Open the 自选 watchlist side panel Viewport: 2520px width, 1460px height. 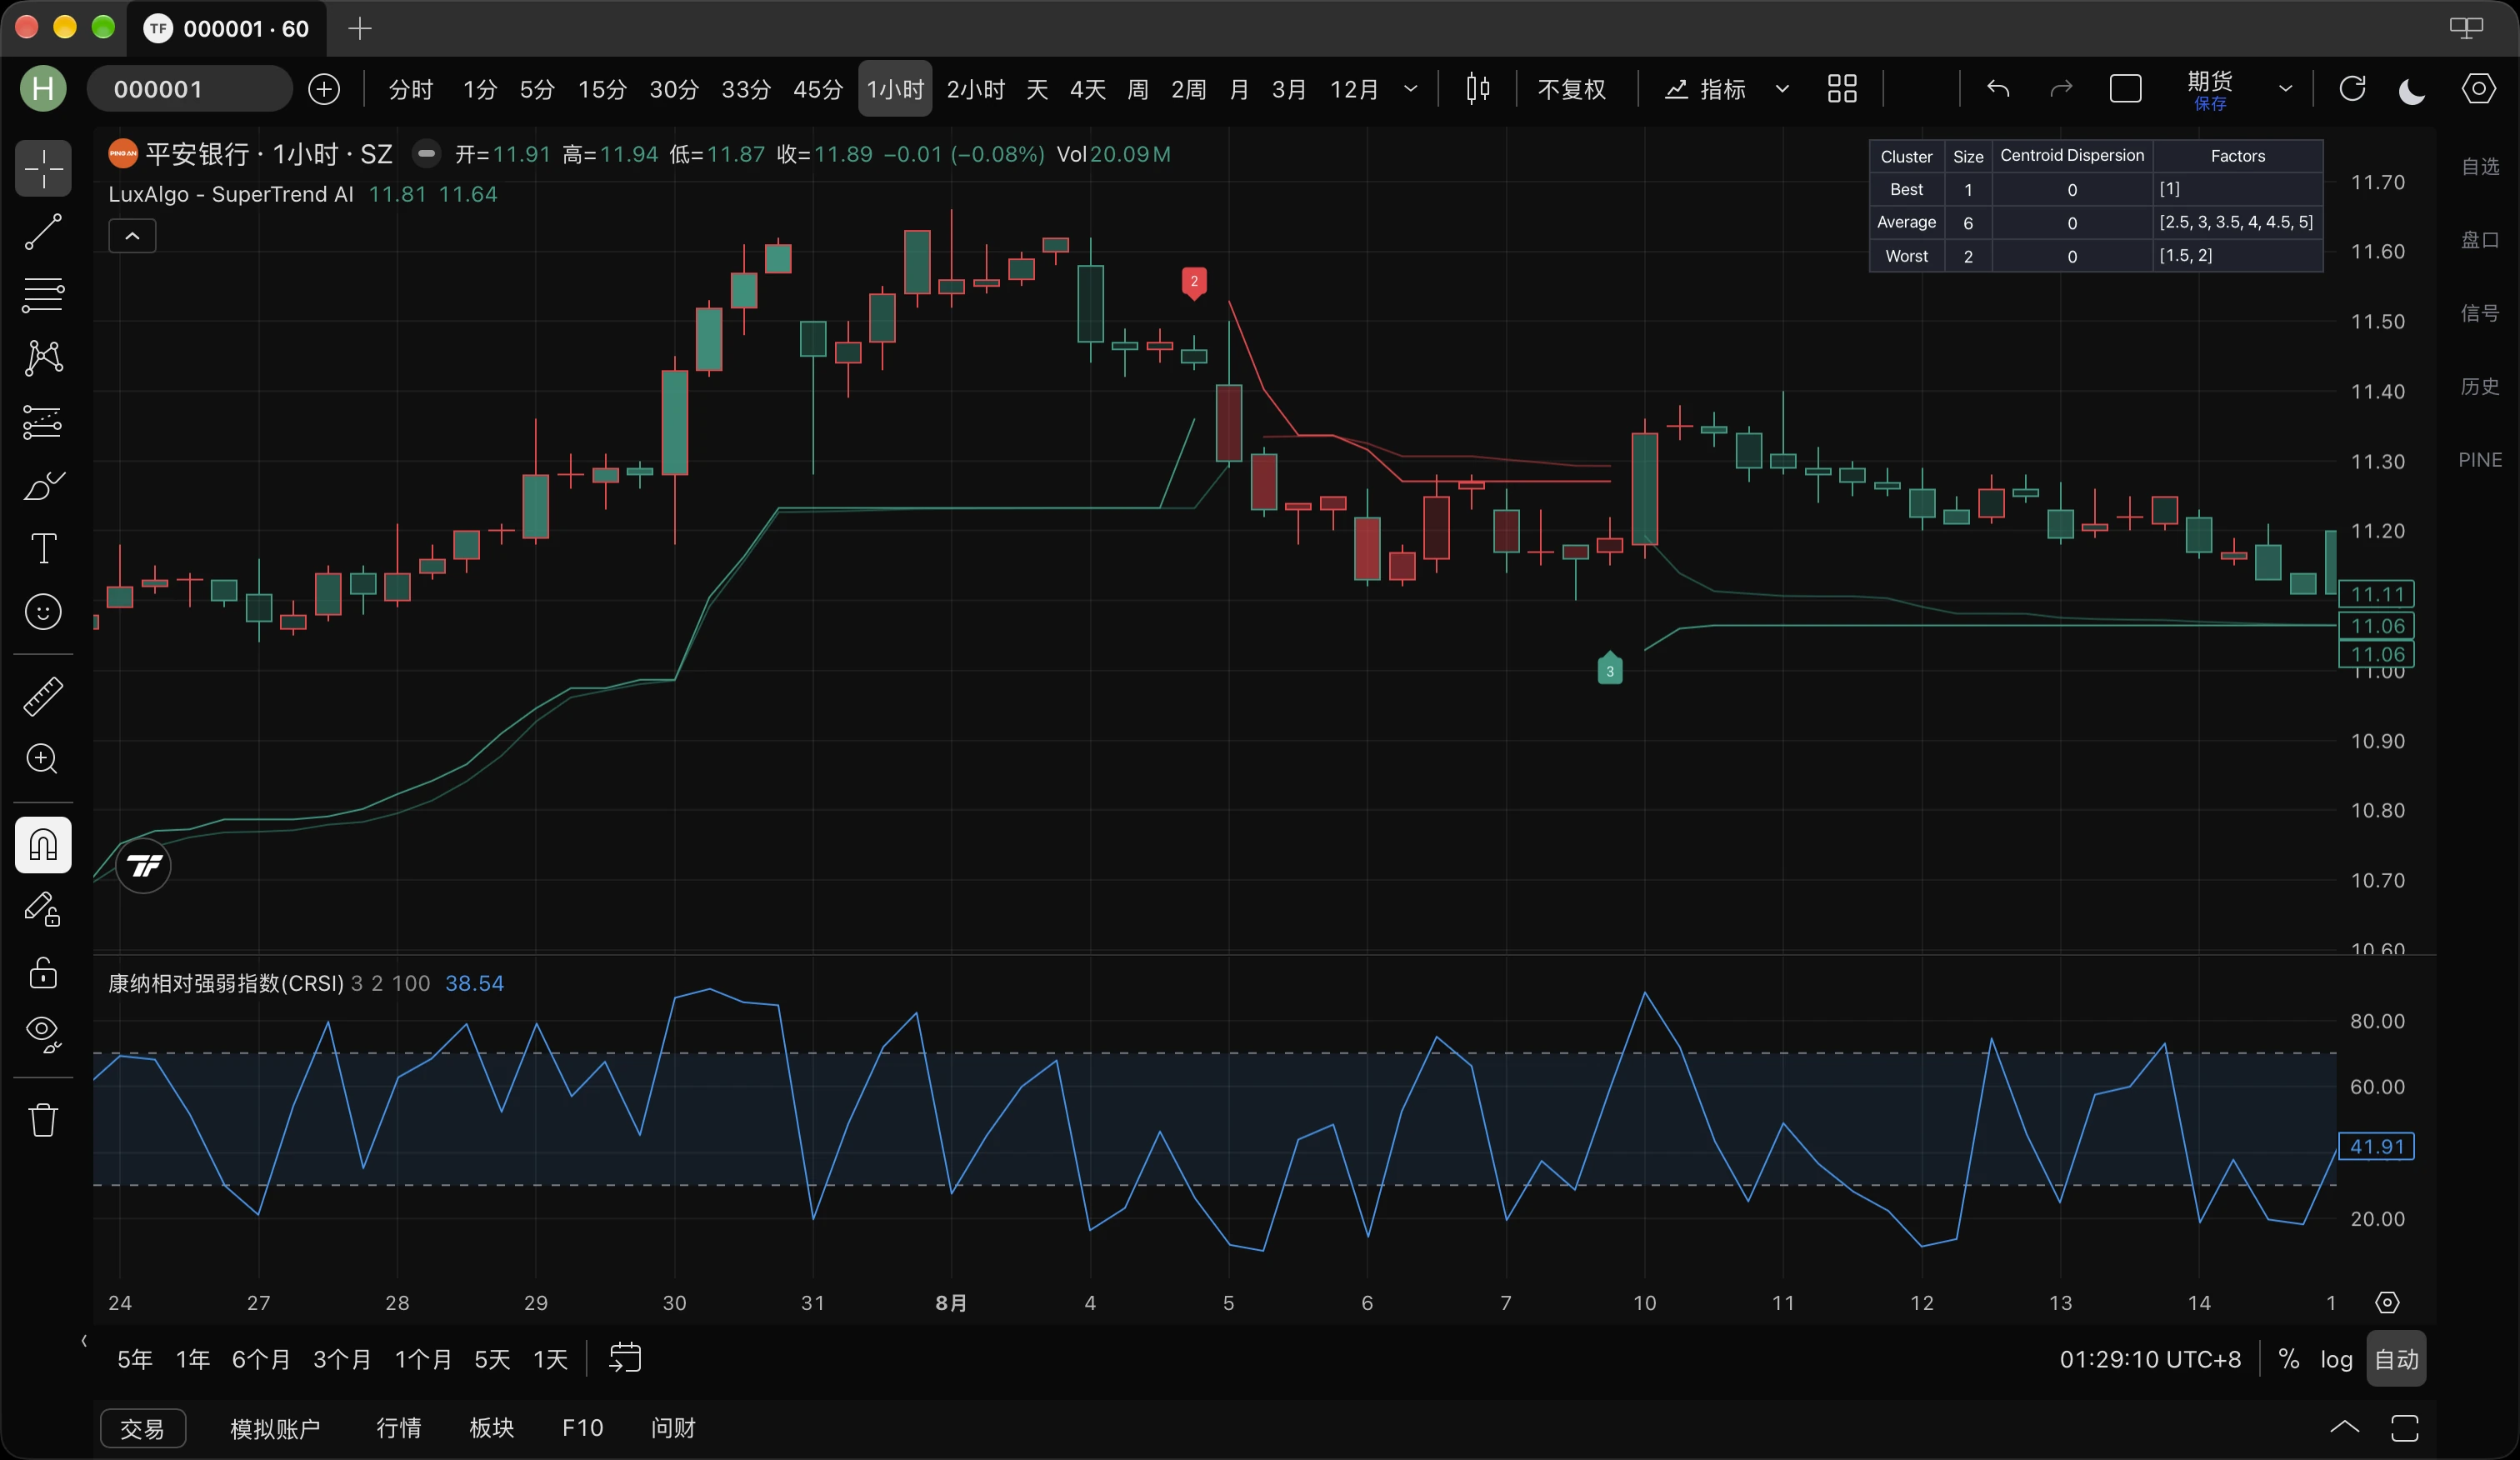pyautogui.click(x=2480, y=166)
